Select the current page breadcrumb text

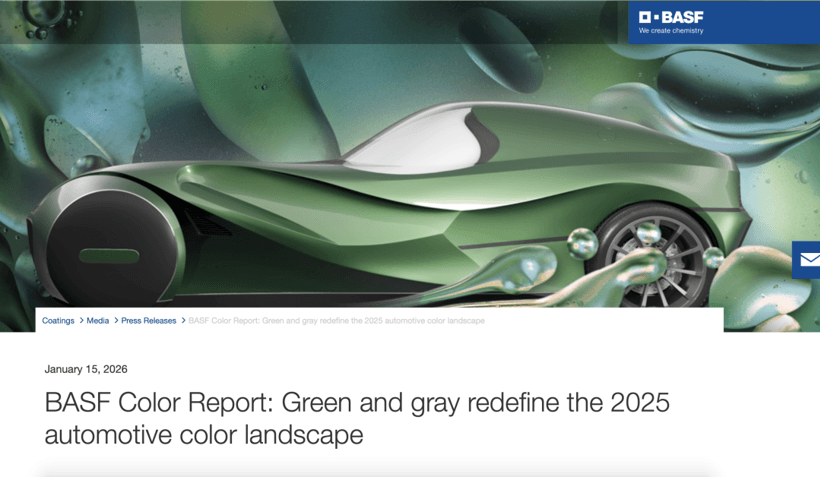tap(336, 321)
